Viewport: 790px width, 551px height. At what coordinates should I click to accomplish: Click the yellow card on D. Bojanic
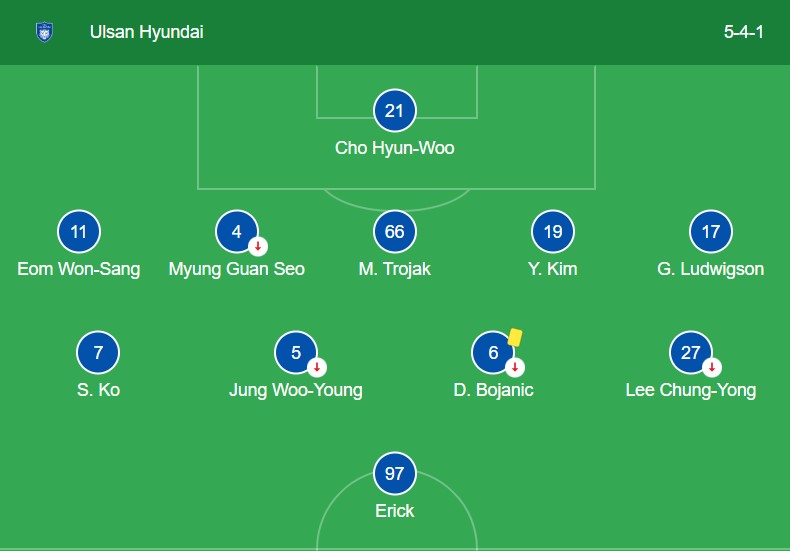[x=515, y=338]
